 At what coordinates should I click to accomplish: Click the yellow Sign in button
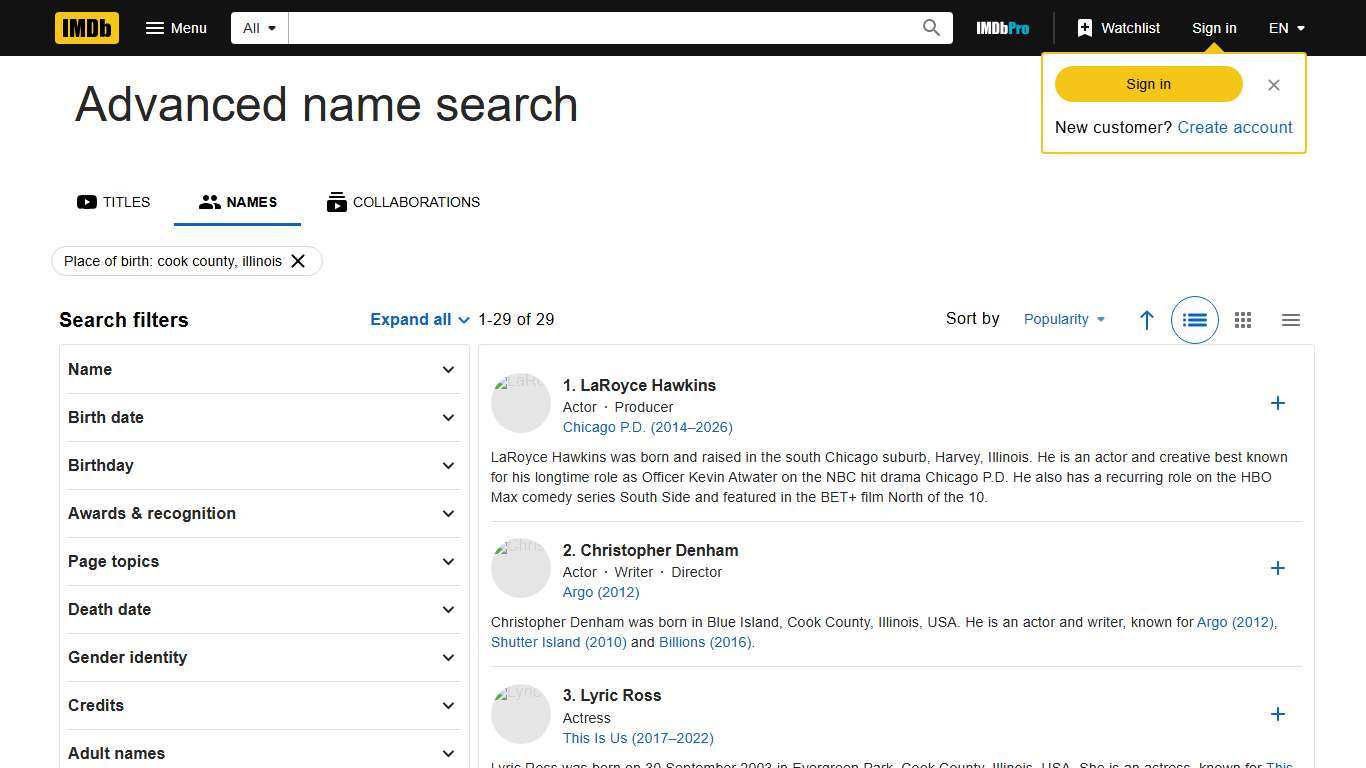click(x=1148, y=84)
